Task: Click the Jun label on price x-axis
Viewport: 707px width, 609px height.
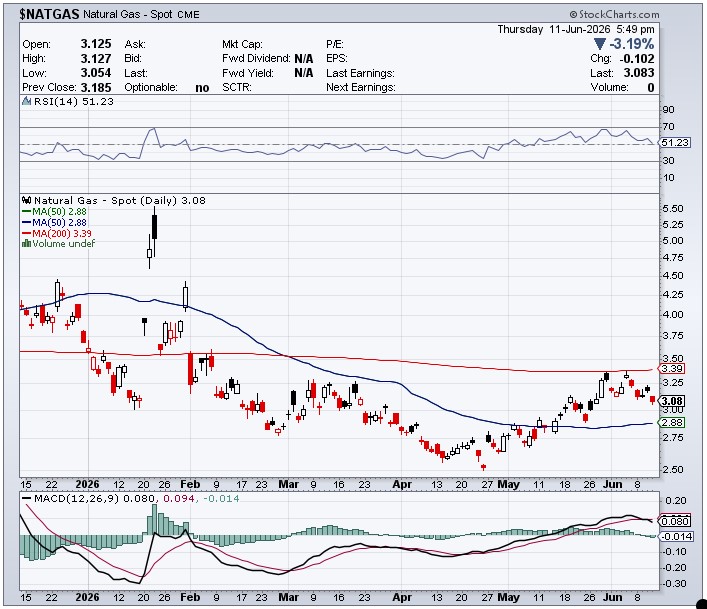Action: point(613,484)
